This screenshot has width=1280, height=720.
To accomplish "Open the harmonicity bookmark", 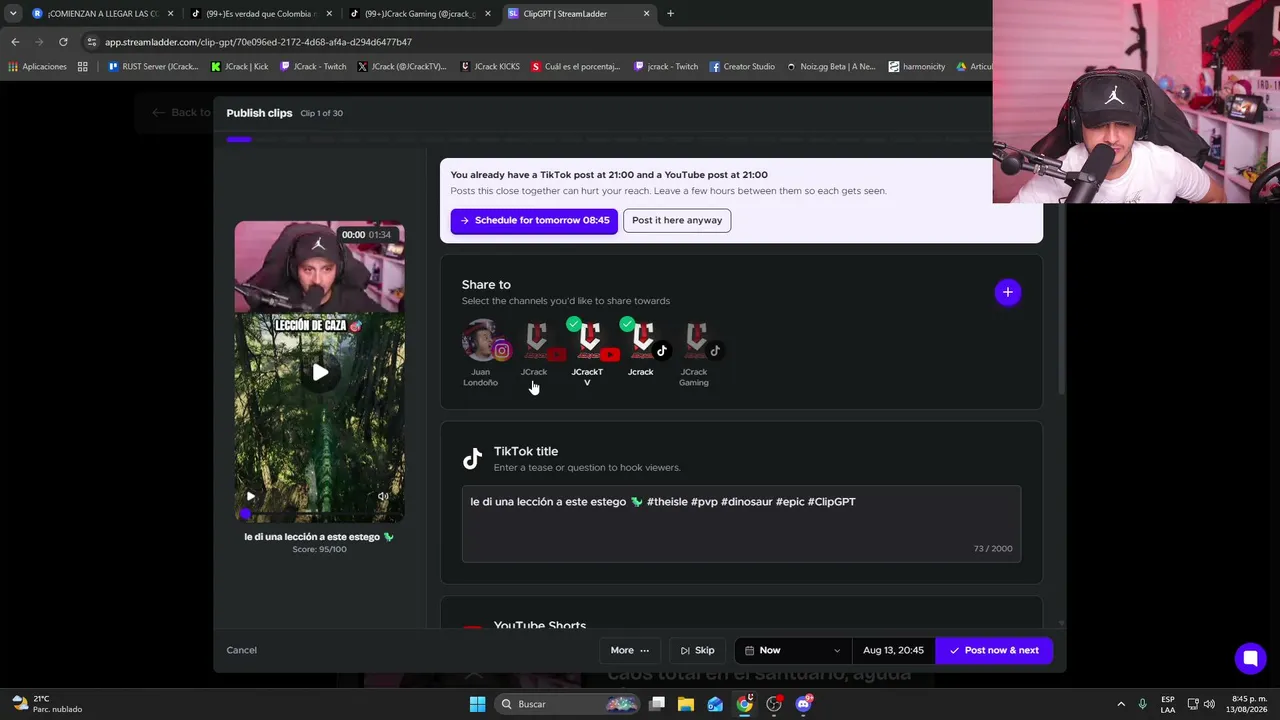I will tap(917, 67).
